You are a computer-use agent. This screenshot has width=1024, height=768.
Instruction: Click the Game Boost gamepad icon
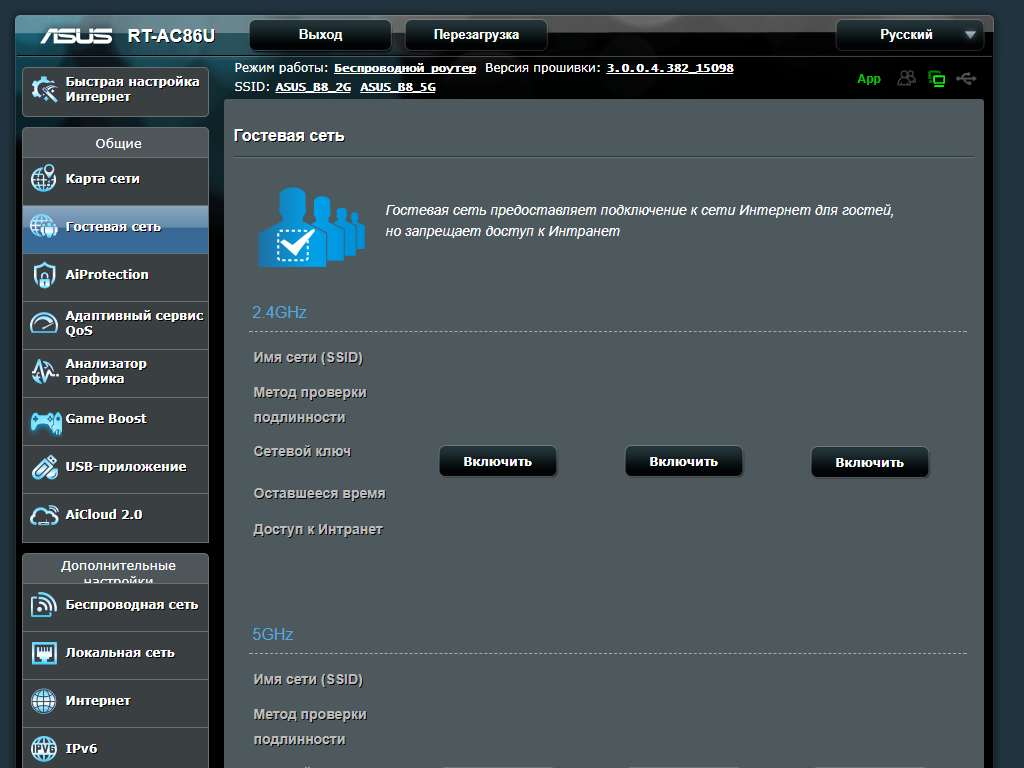[46, 422]
